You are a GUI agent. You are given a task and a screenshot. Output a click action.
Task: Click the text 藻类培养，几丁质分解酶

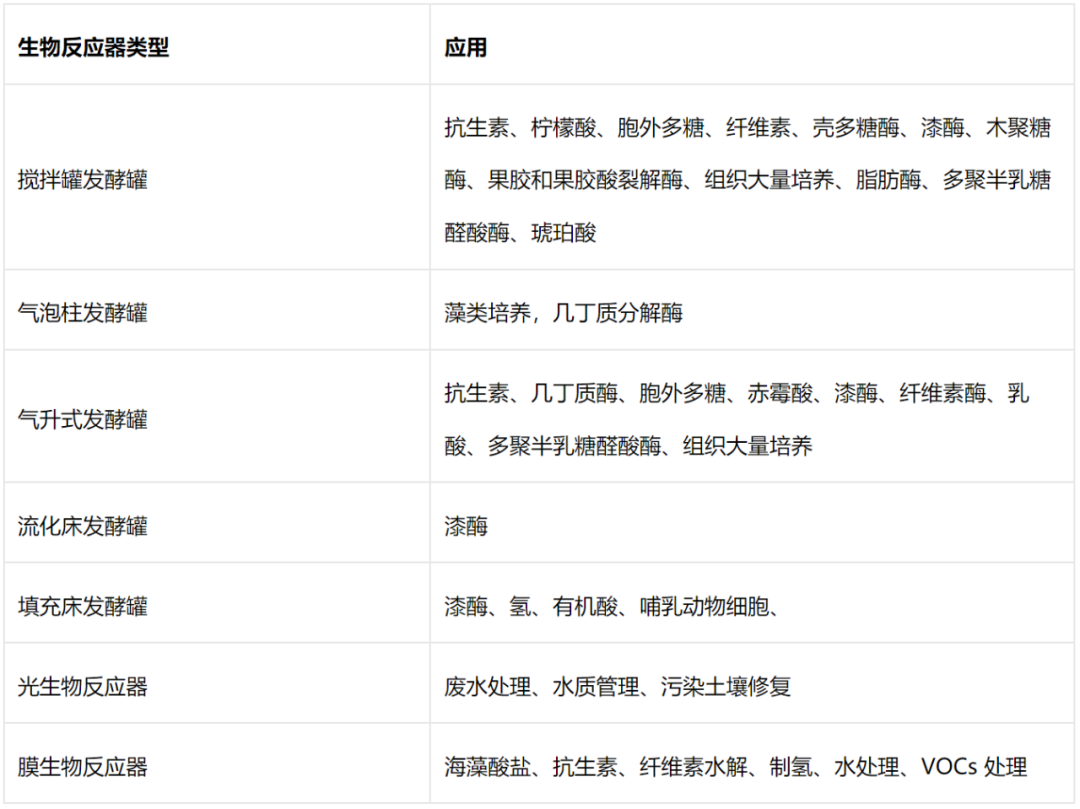click(563, 313)
